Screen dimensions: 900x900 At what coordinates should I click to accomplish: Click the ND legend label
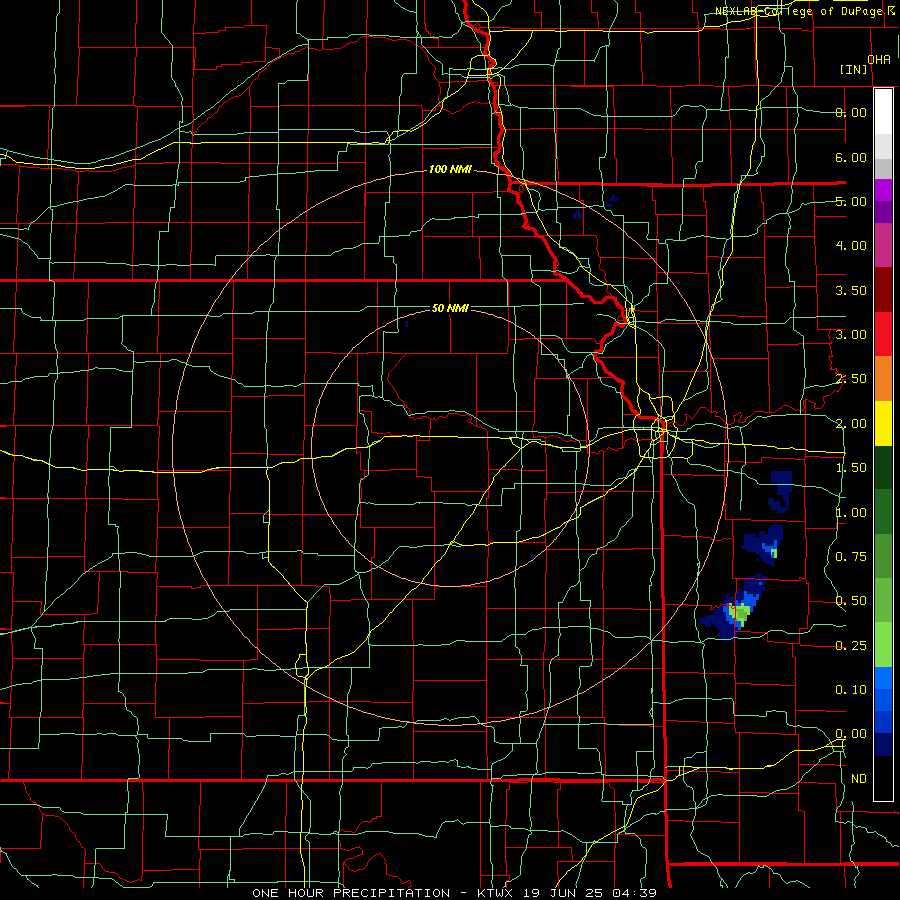(x=859, y=779)
